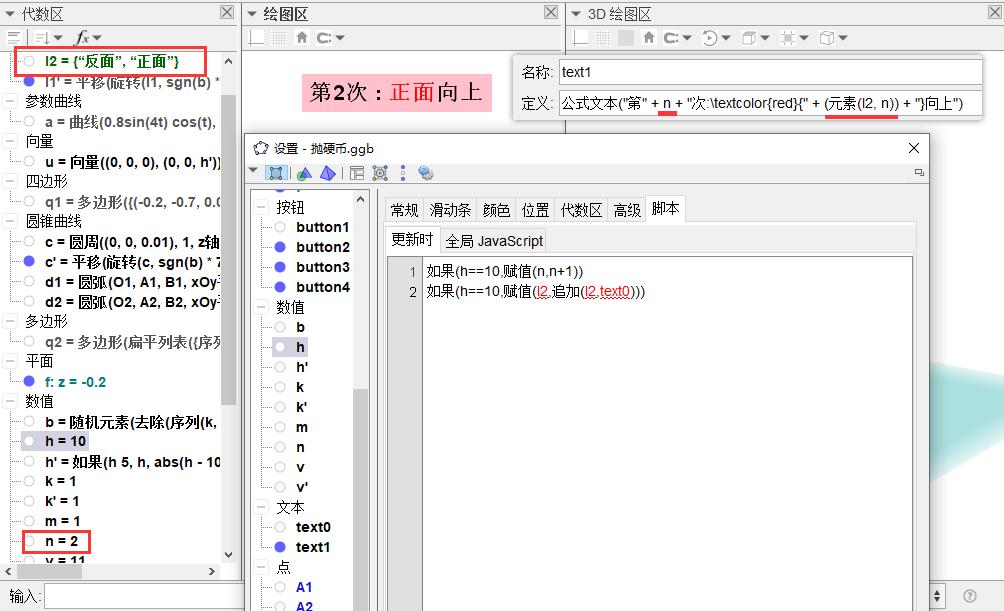Click the 名称 field containing text1

point(768,72)
